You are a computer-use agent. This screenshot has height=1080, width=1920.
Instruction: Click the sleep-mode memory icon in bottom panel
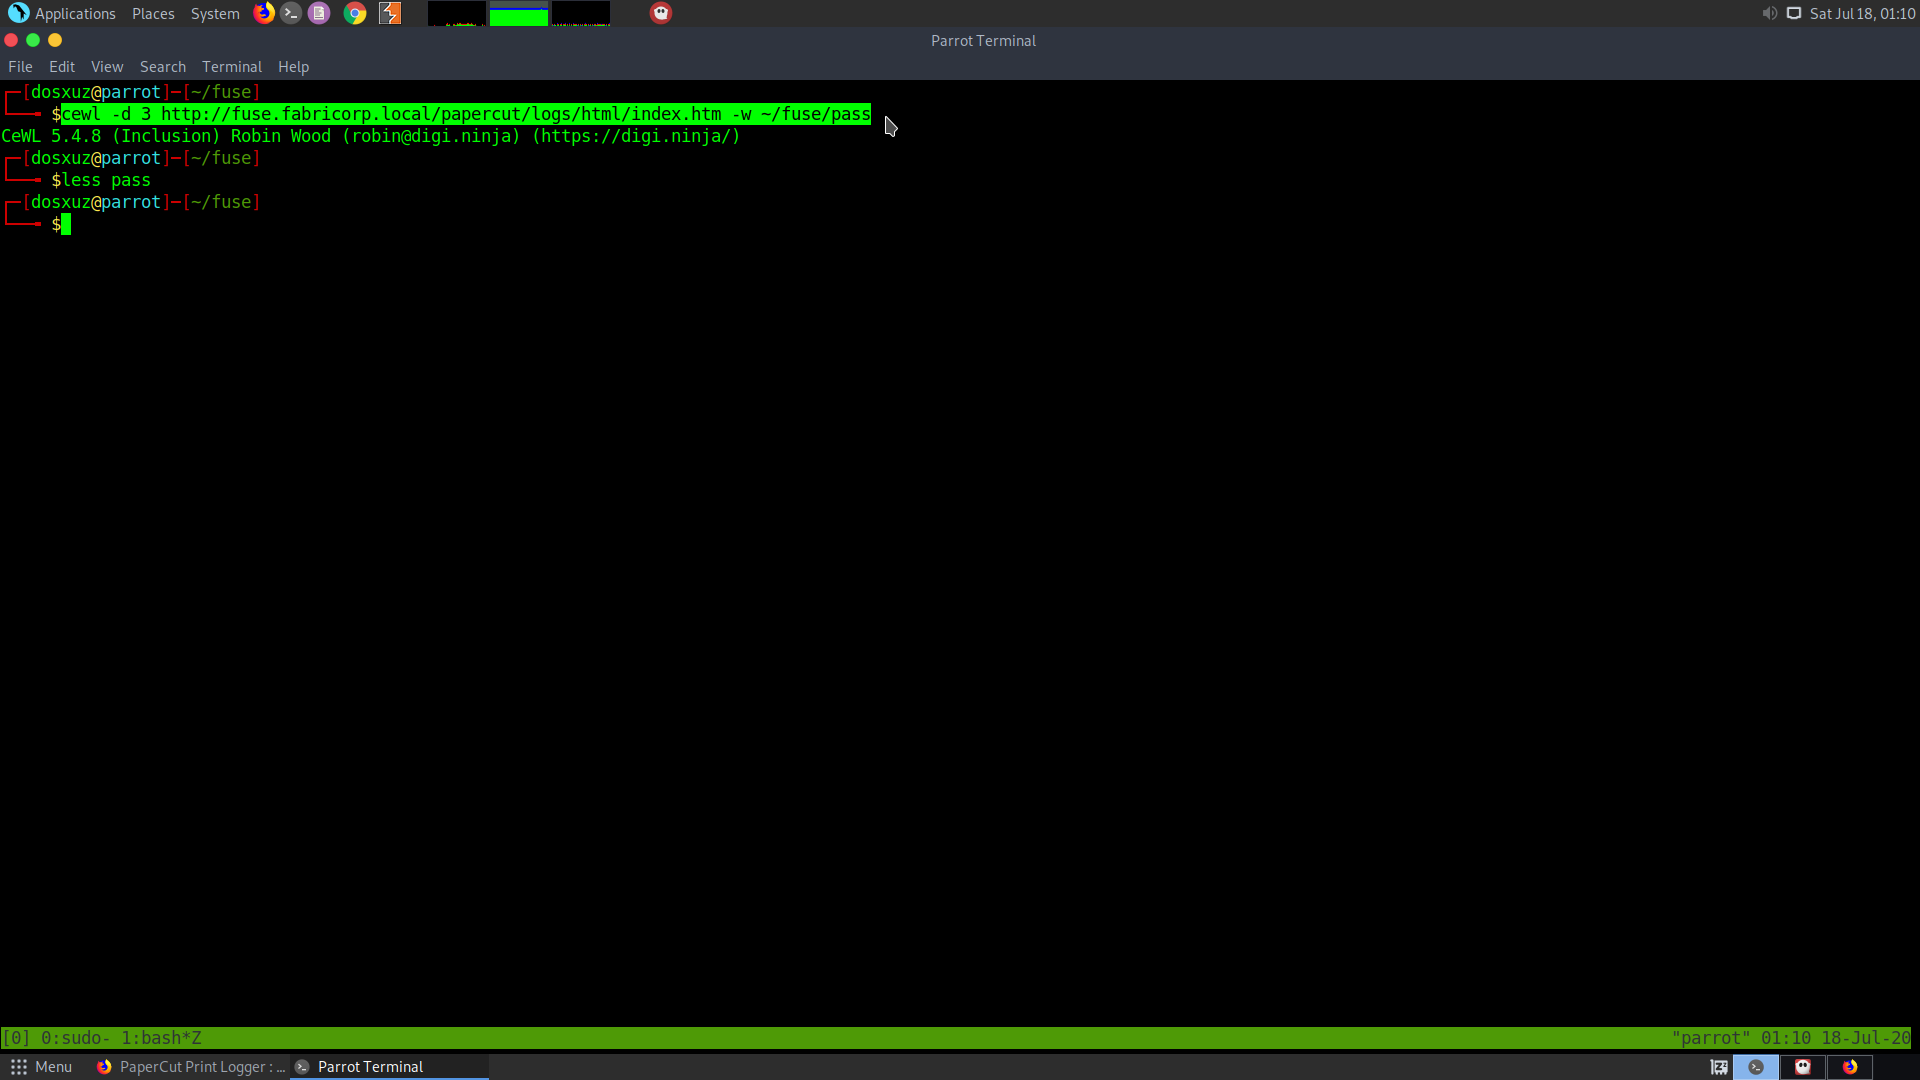(1719, 1067)
